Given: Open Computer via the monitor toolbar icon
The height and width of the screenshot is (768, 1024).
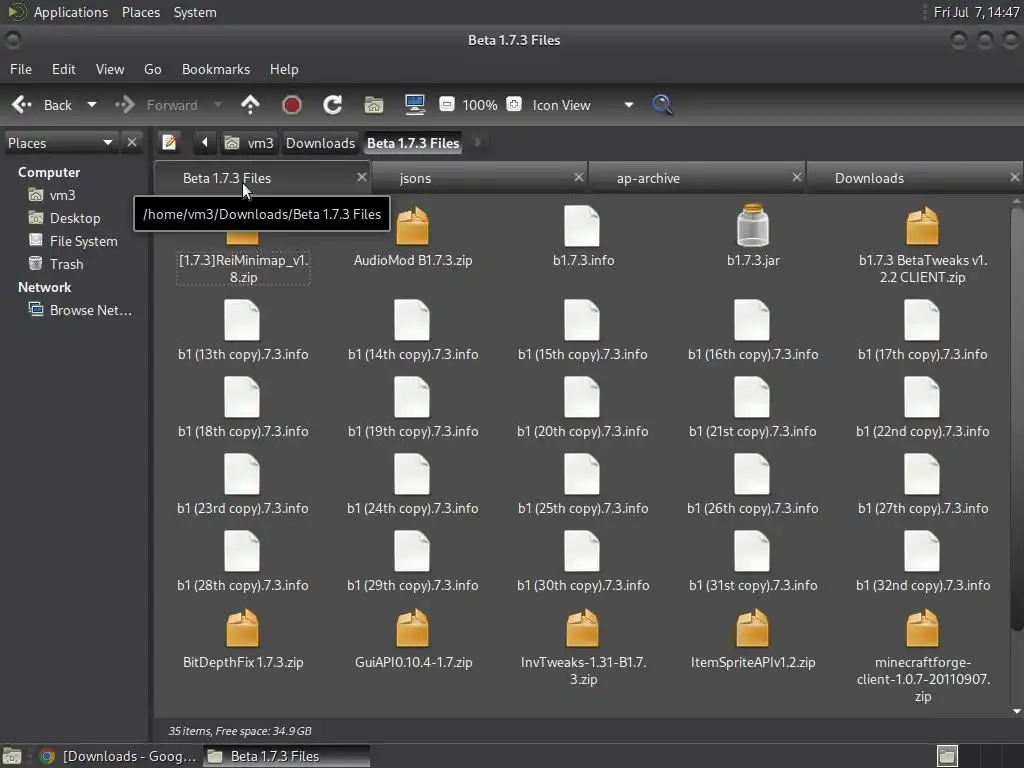Looking at the screenshot, I should 415,105.
